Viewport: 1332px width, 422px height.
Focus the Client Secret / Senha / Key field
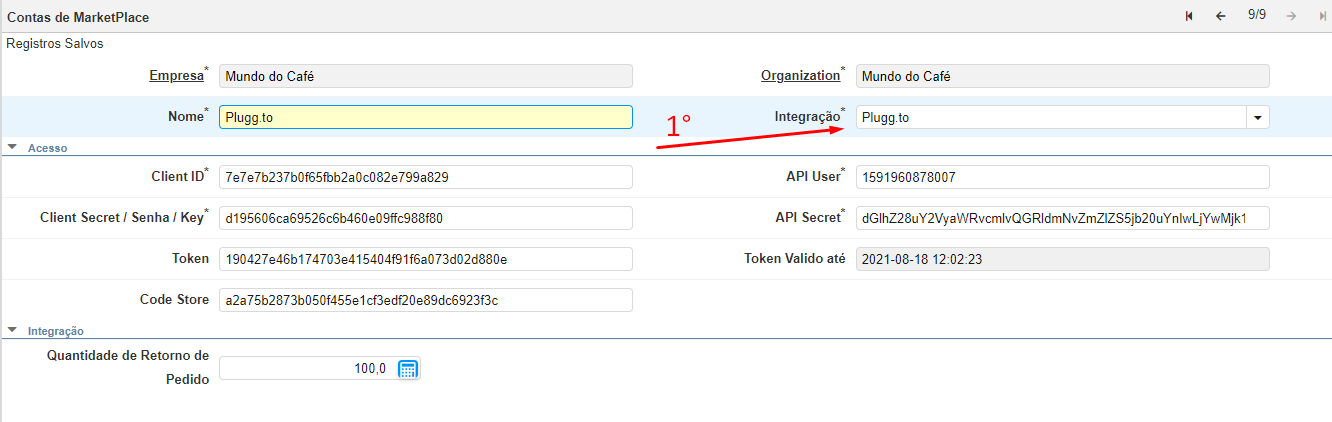(x=425, y=218)
